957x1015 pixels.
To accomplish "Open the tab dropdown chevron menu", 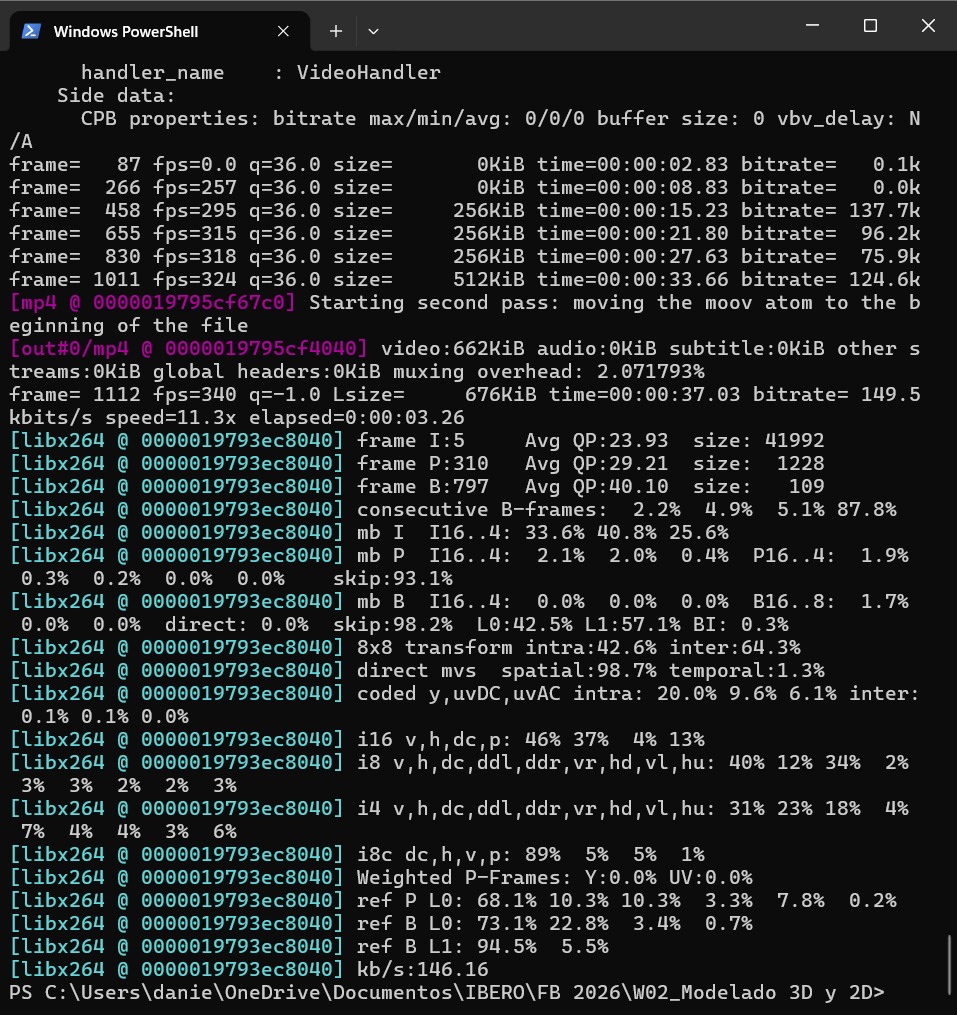I will 373,31.
